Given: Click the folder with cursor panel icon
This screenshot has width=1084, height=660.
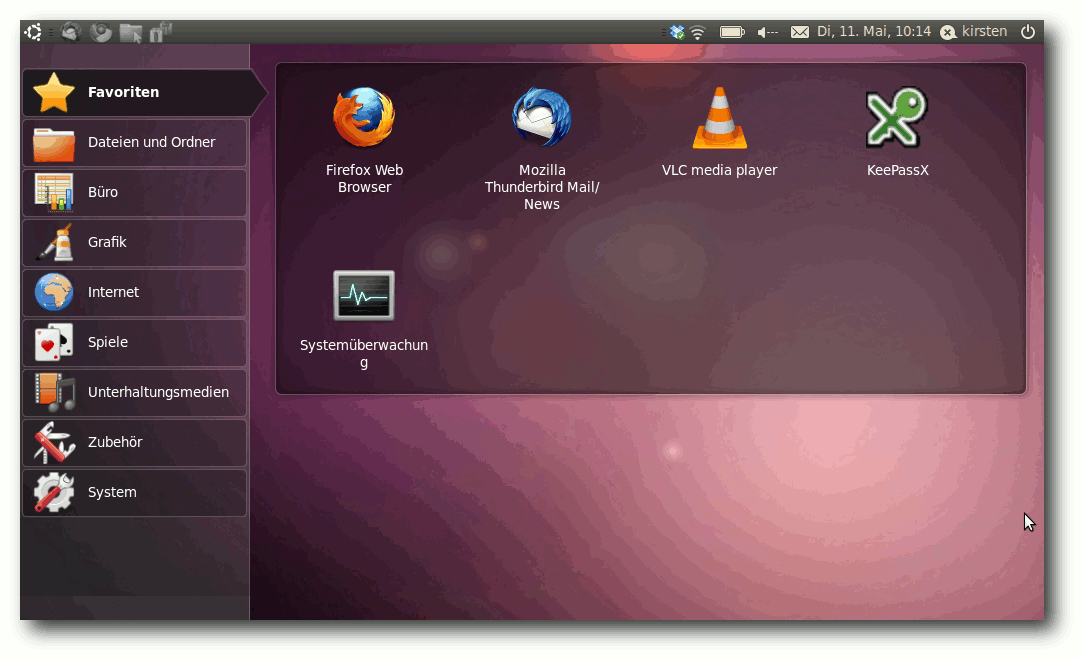Looking at the screenshot, I should point(131,32).
